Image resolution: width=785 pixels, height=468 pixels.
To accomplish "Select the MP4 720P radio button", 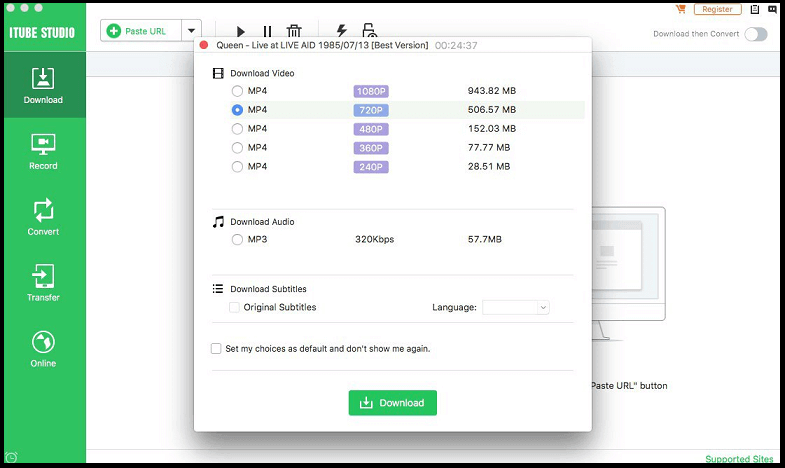I will 237,110.
